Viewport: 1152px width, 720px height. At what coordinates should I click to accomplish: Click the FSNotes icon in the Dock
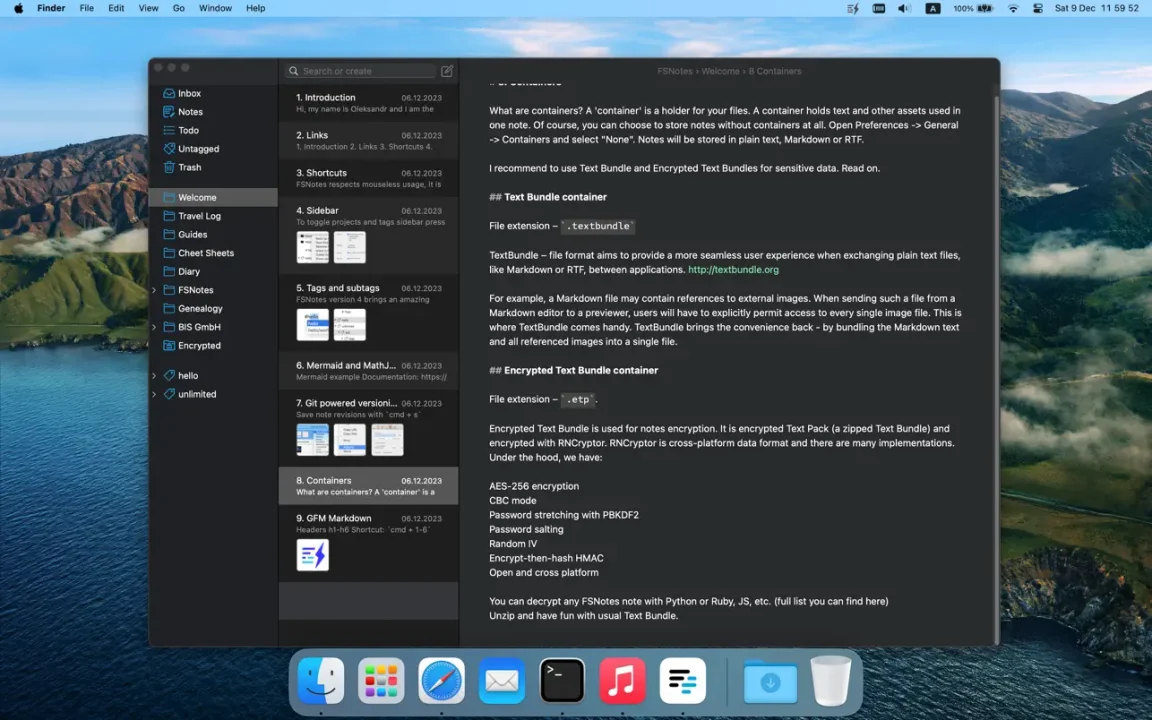(x=683, y=682)
